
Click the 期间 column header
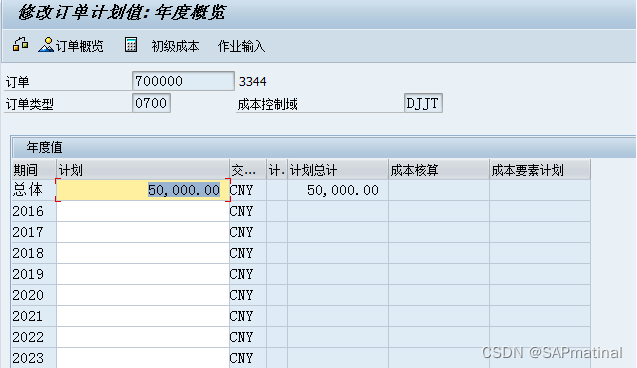pos(34,170)
